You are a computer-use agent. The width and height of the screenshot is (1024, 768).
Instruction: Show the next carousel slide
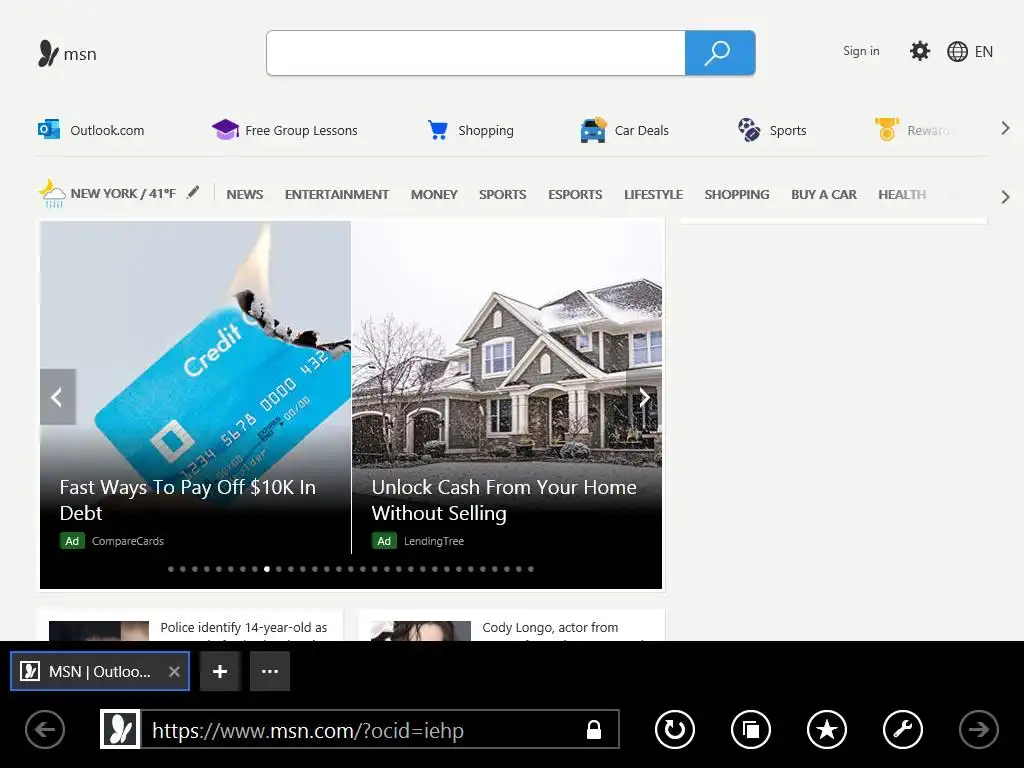pos(644,397)
